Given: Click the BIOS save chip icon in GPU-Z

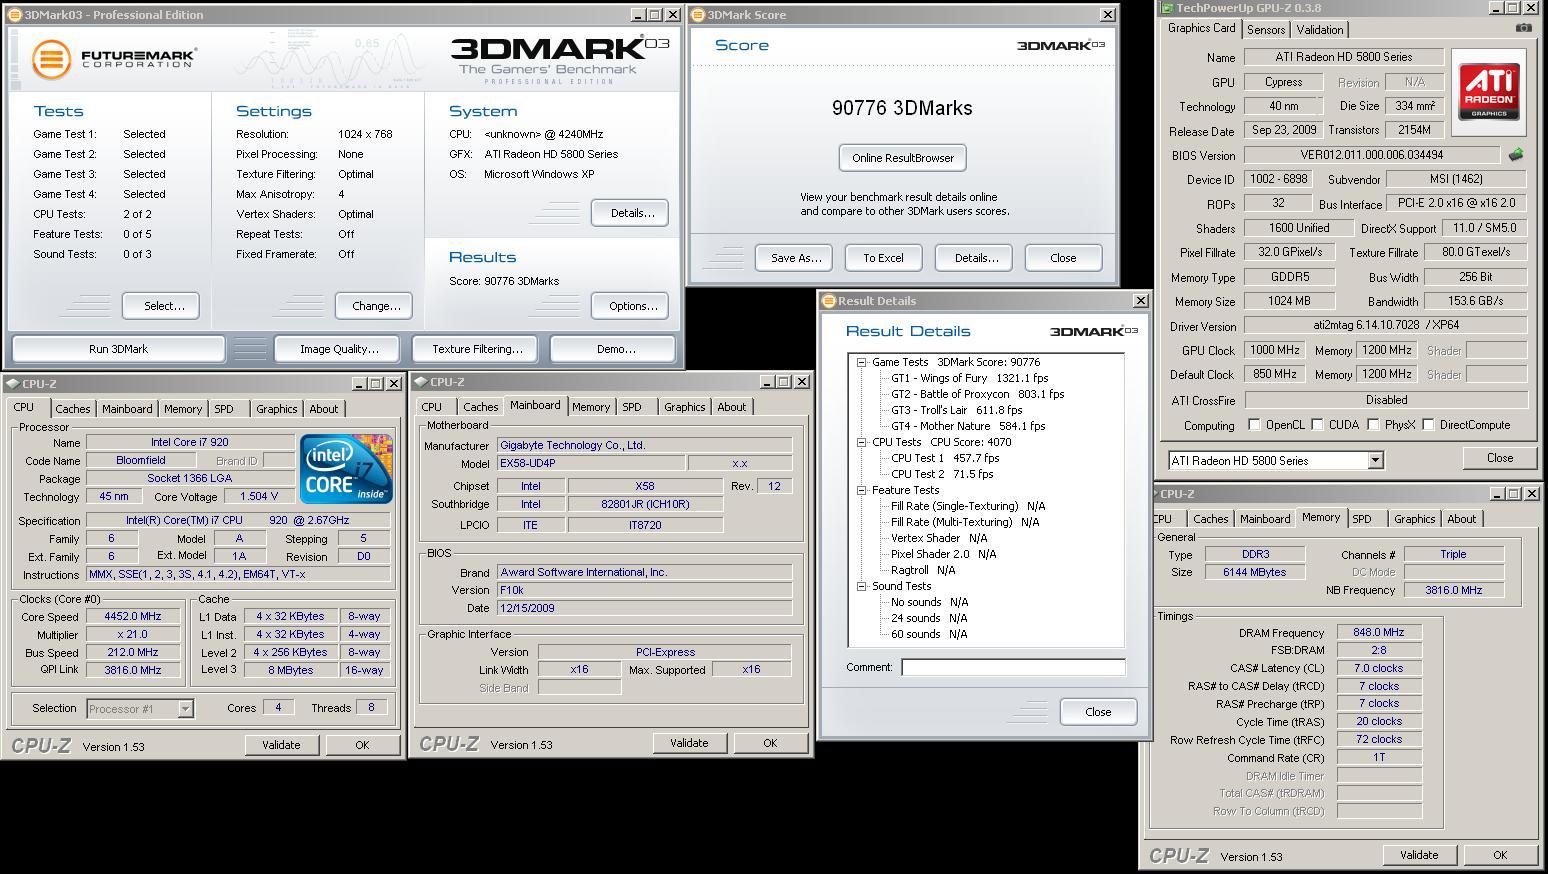Looking at the screenshot, I should point(1516,155).
